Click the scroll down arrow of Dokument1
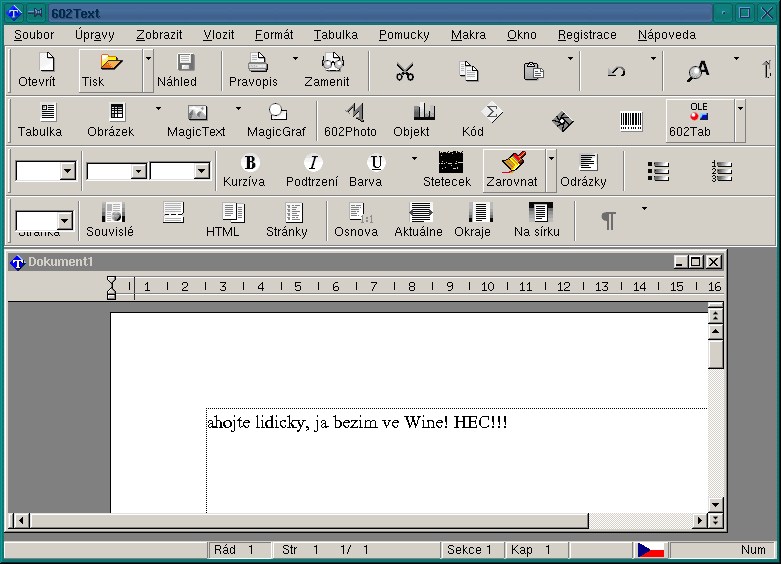 [x=715, y=505]
